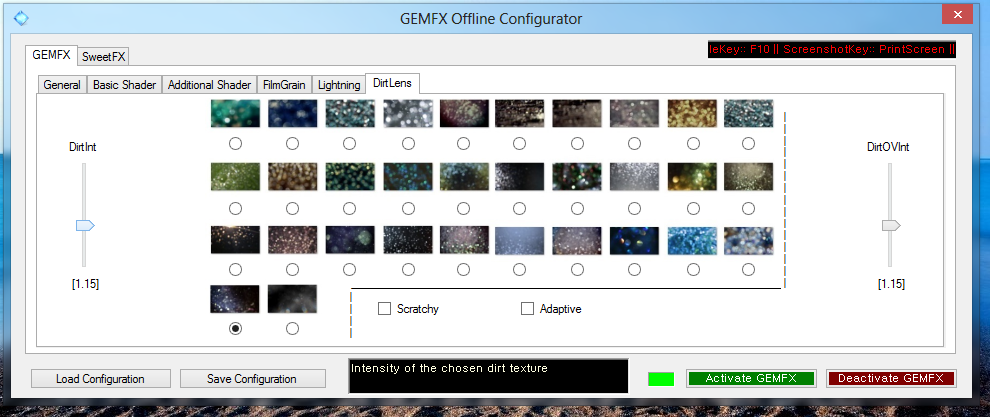Select the radio under the first top-row teal texture
Screen dimensions: 990x417
point(236,144)
